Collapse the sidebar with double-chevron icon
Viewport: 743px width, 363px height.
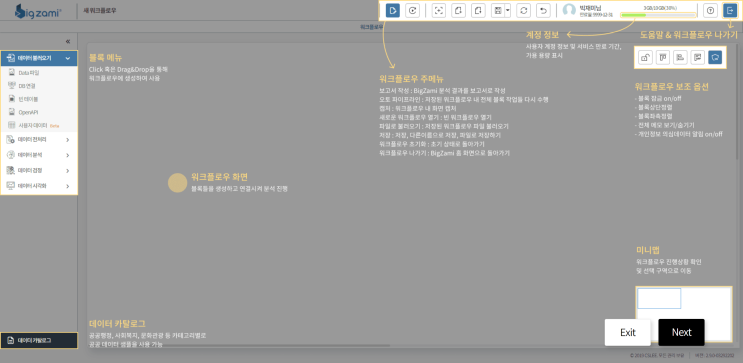click(68, 42)
